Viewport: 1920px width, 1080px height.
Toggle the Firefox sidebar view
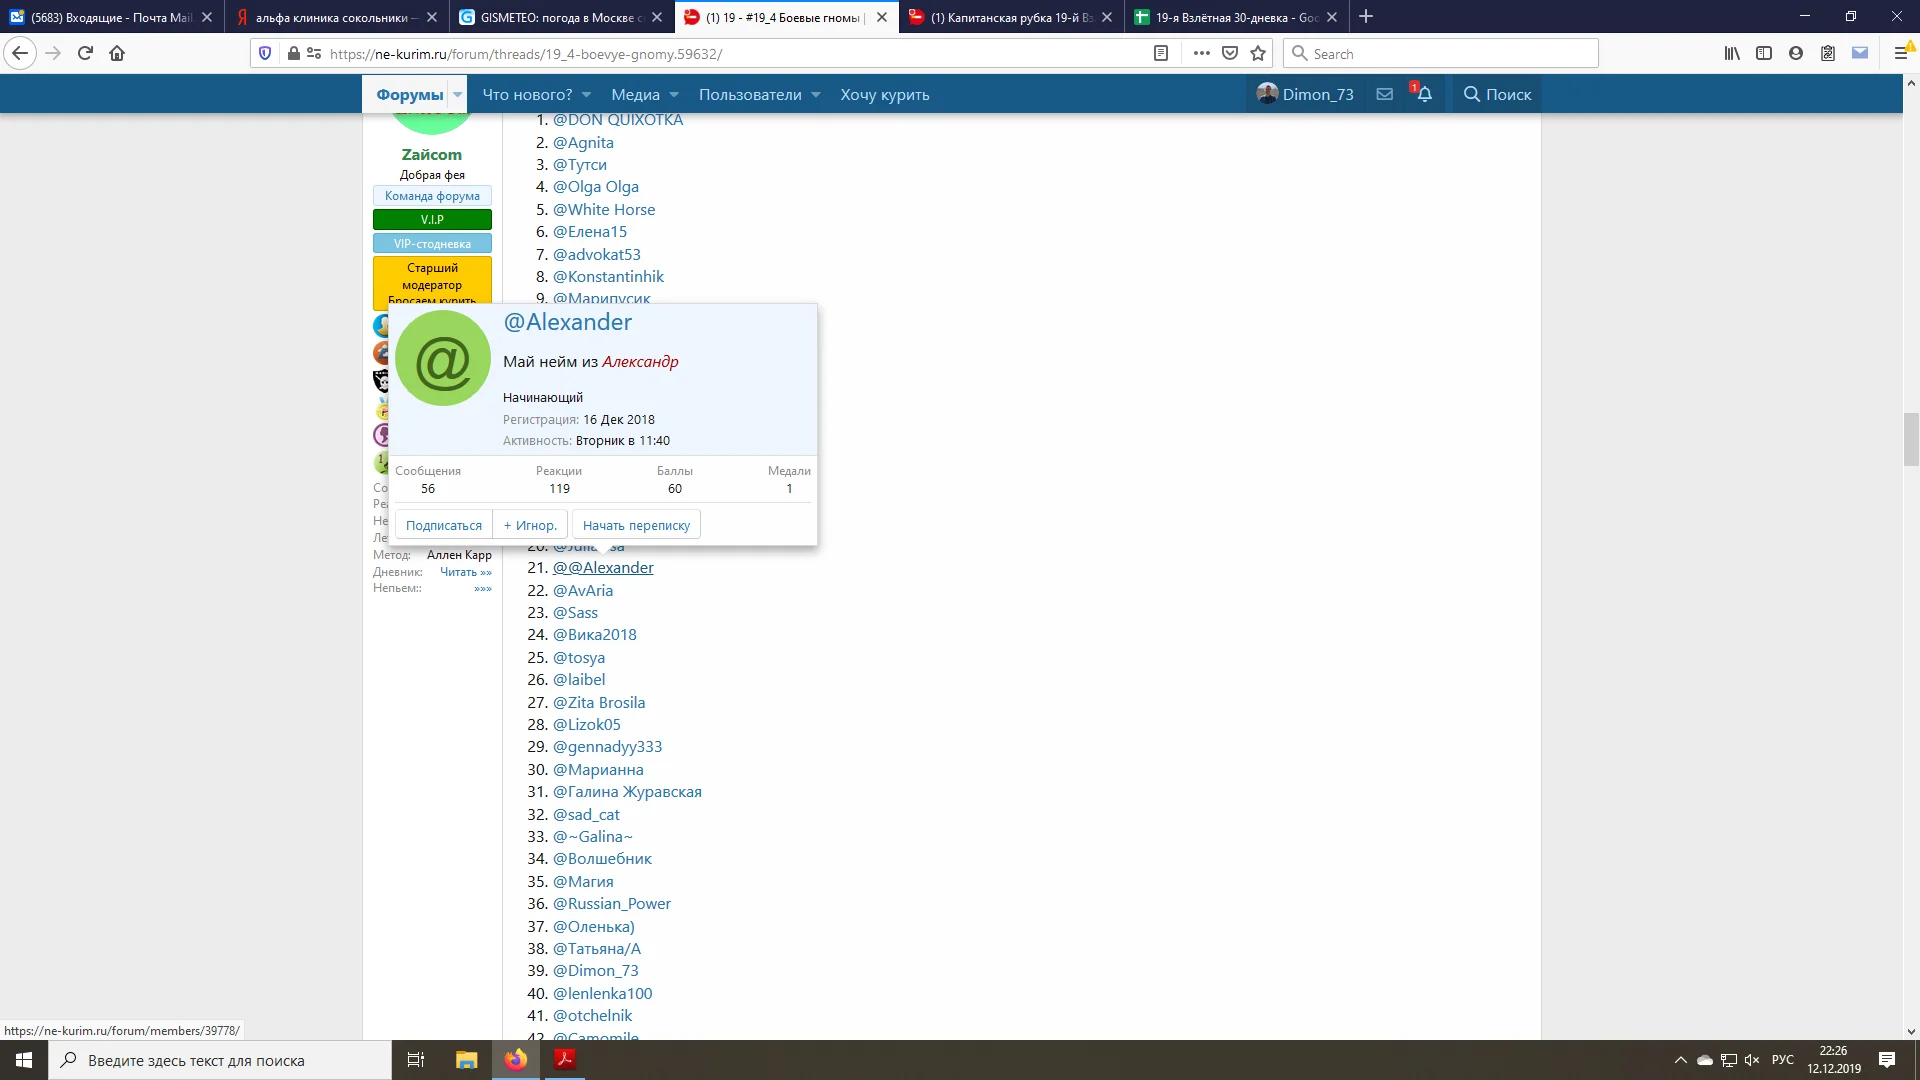coord(1764,53)
